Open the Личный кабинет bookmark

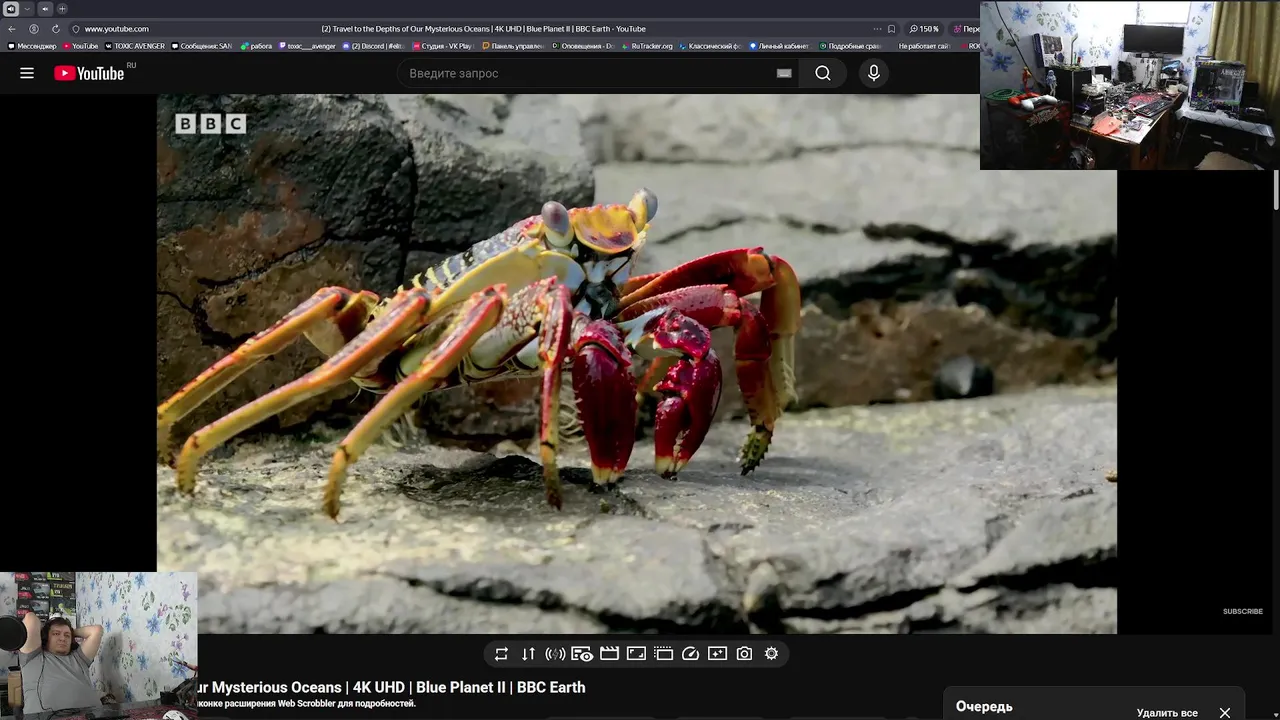coord(779,46)
